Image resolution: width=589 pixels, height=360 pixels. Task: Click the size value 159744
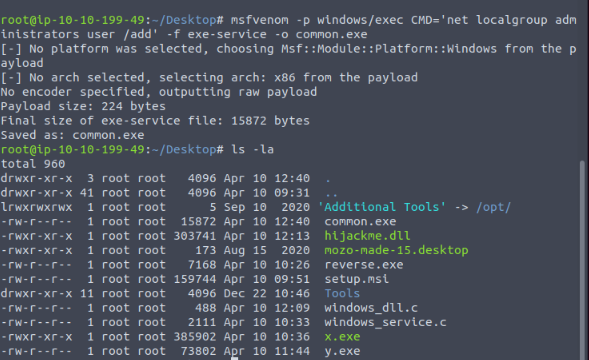(195, 279)
